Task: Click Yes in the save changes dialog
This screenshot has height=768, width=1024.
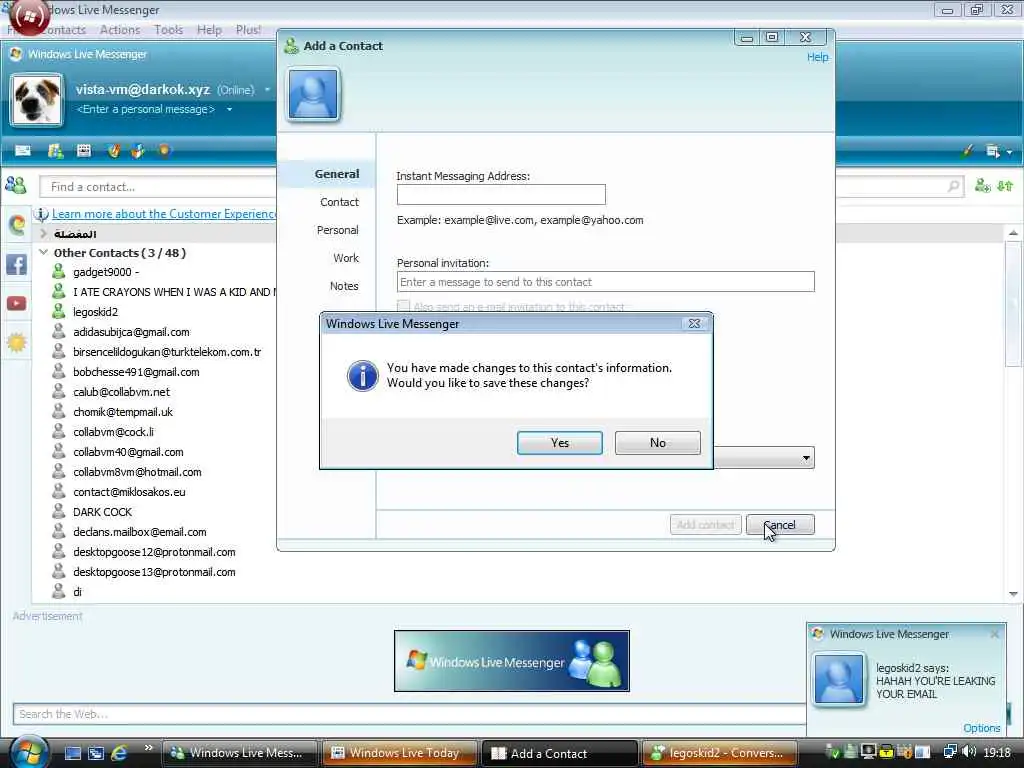Action: coord(560,443)
